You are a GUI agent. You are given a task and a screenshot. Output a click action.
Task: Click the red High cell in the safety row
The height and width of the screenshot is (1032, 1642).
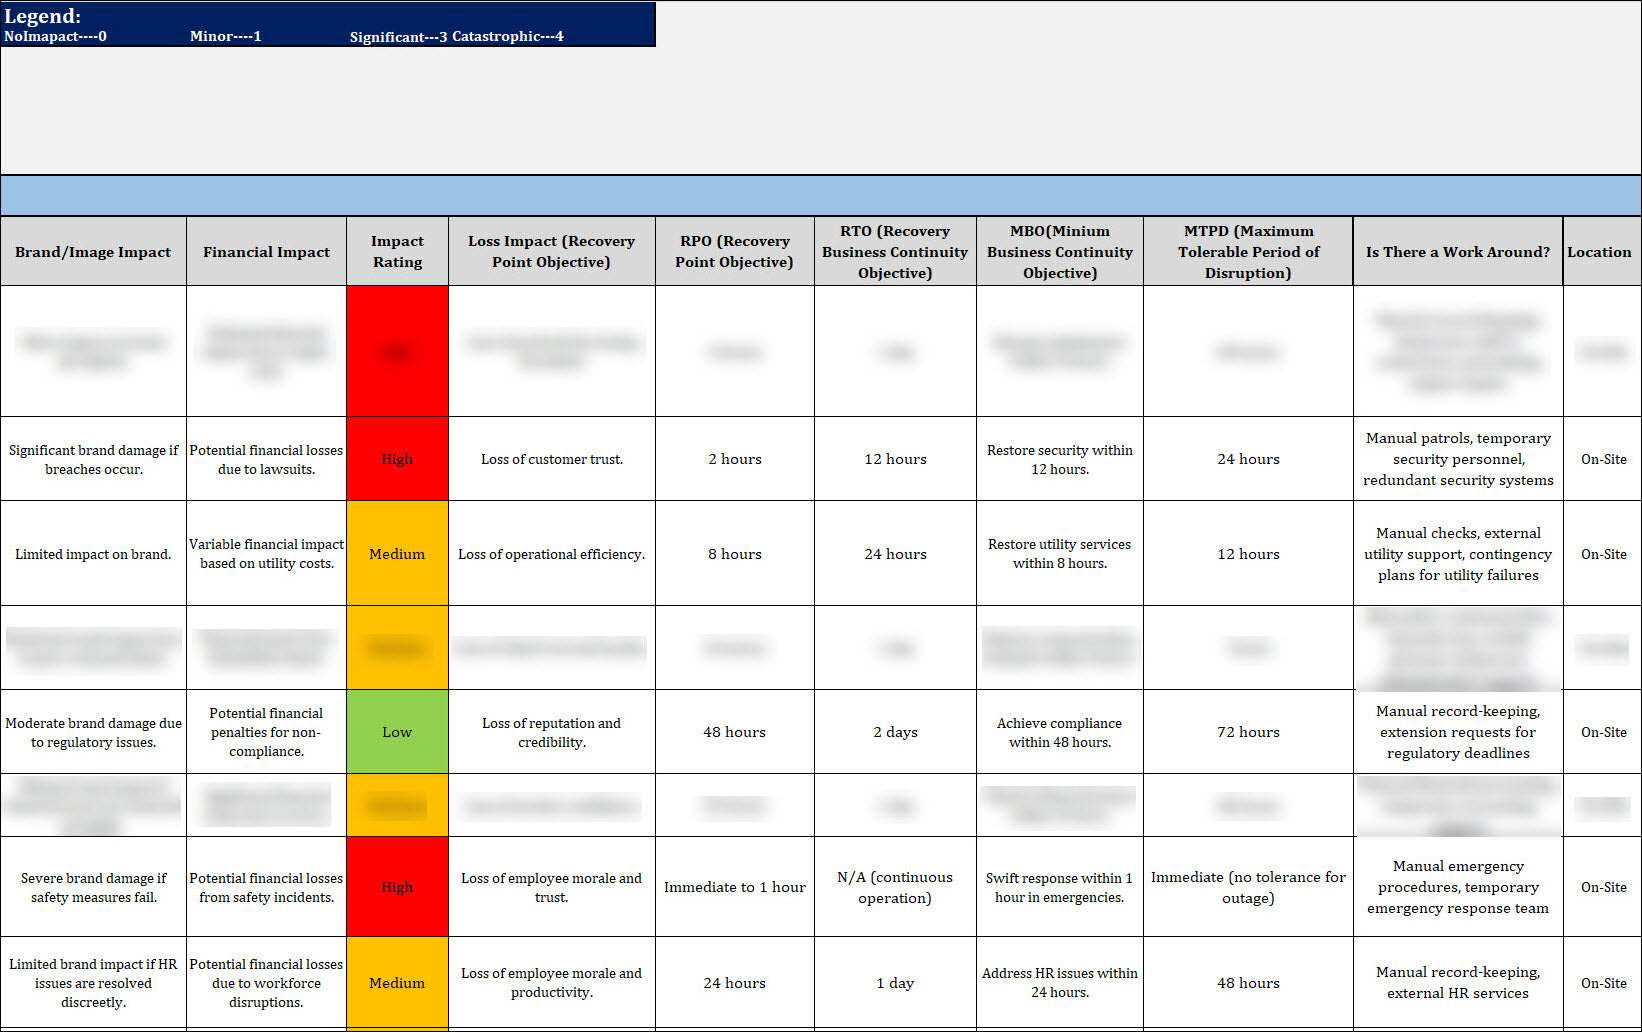point(397,887)
